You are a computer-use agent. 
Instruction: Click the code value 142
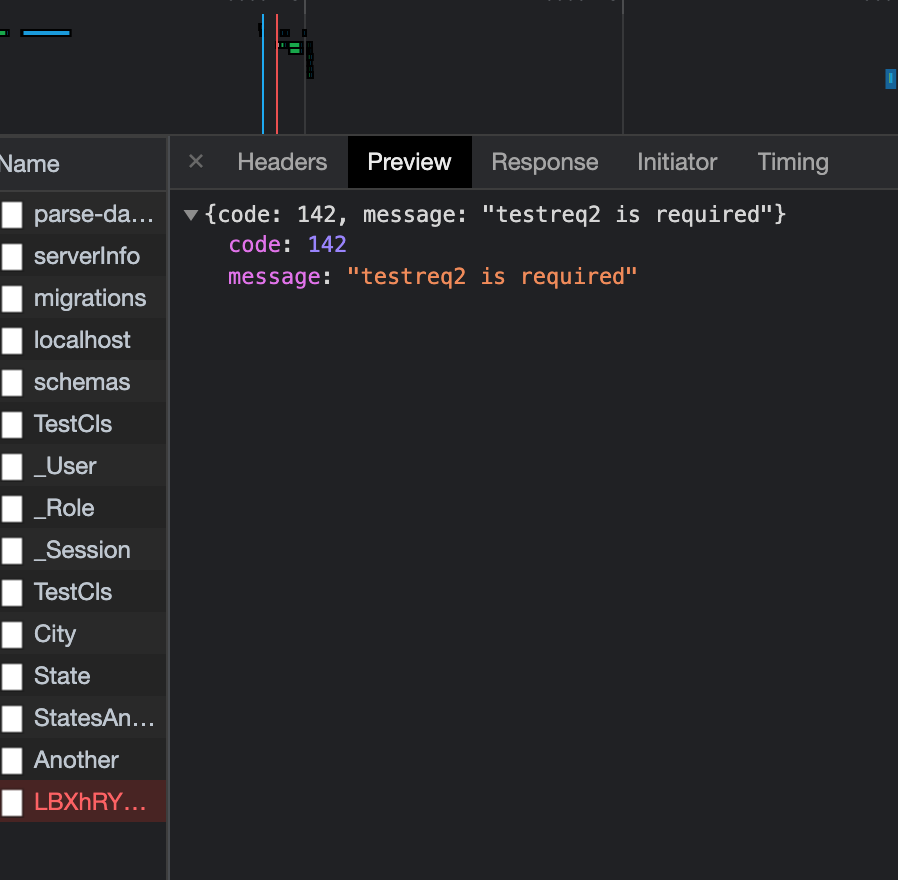[327, 245]
